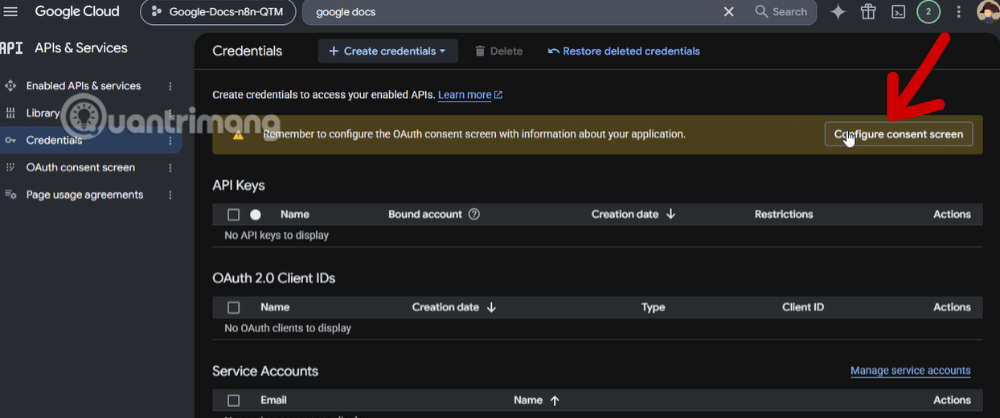Click the disabled Delete button

(499, 51)
